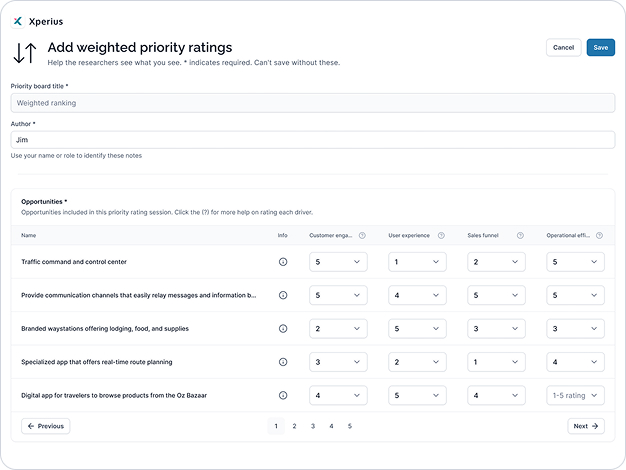Show help for Sales funnel column
Viewport: 626px width, 470px height.
[x=520, y=236]
